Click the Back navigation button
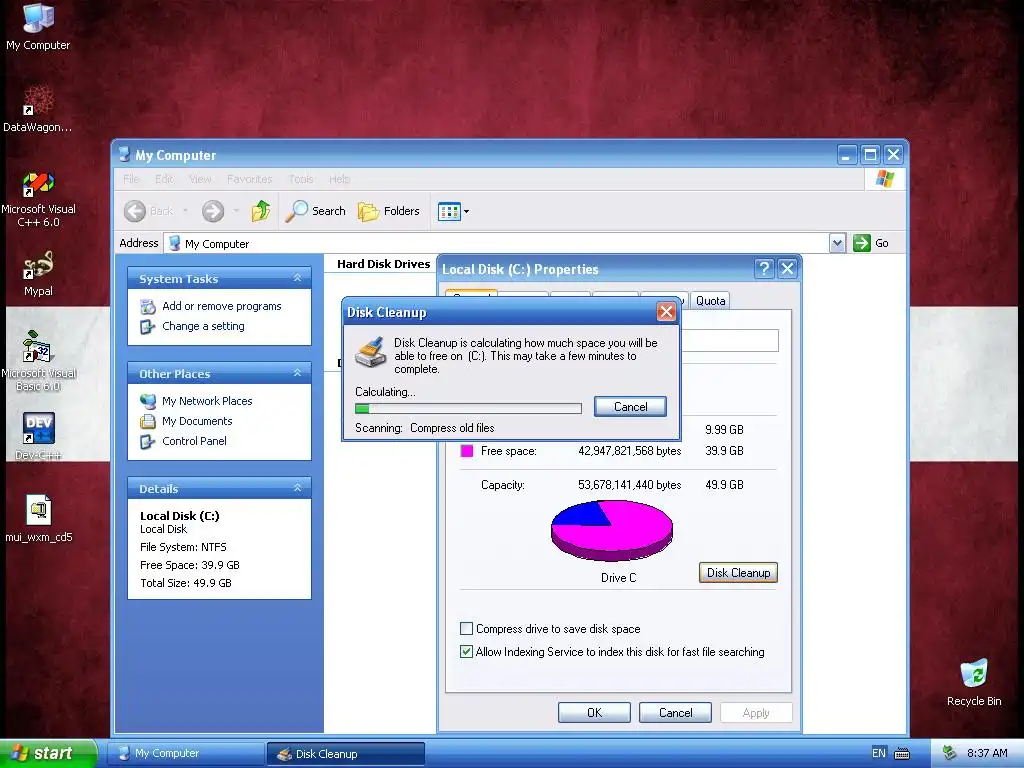Screen dimensions: 1024x768 149,211
